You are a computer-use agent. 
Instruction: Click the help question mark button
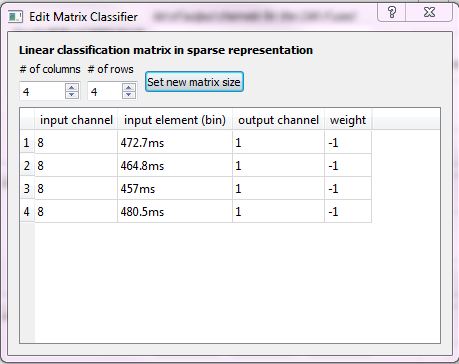tap(392, 12)
